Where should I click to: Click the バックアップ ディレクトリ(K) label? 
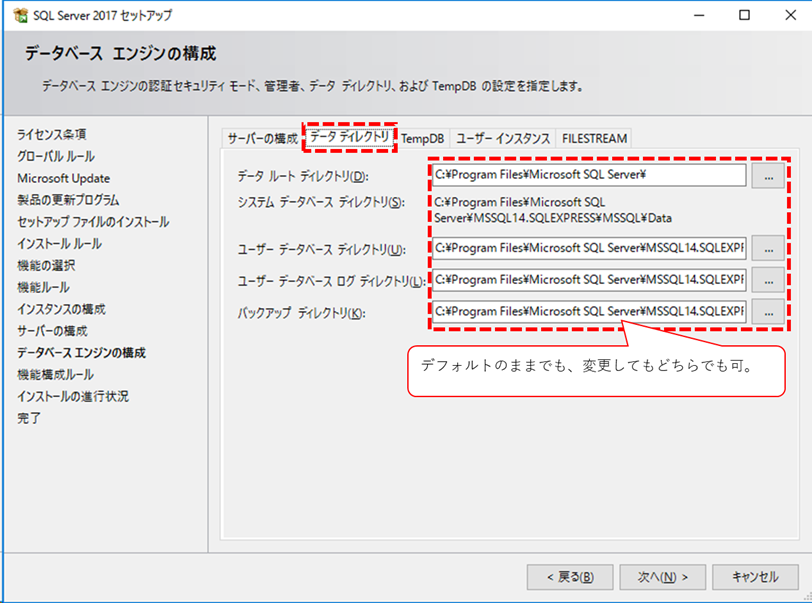tap(301, 313)
